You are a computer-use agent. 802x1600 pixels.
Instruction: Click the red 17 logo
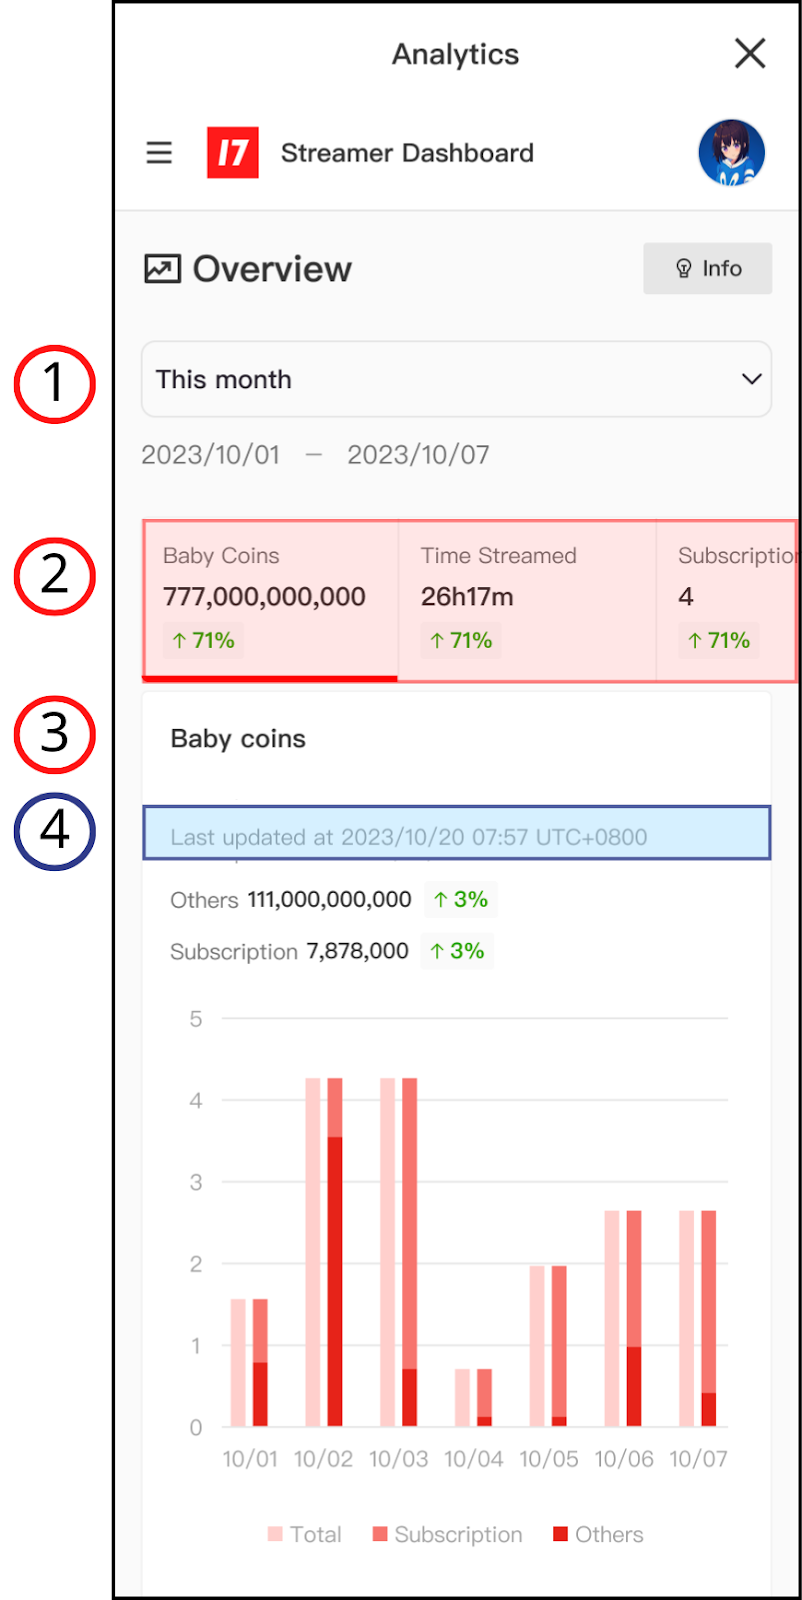(x=233, y=153)
